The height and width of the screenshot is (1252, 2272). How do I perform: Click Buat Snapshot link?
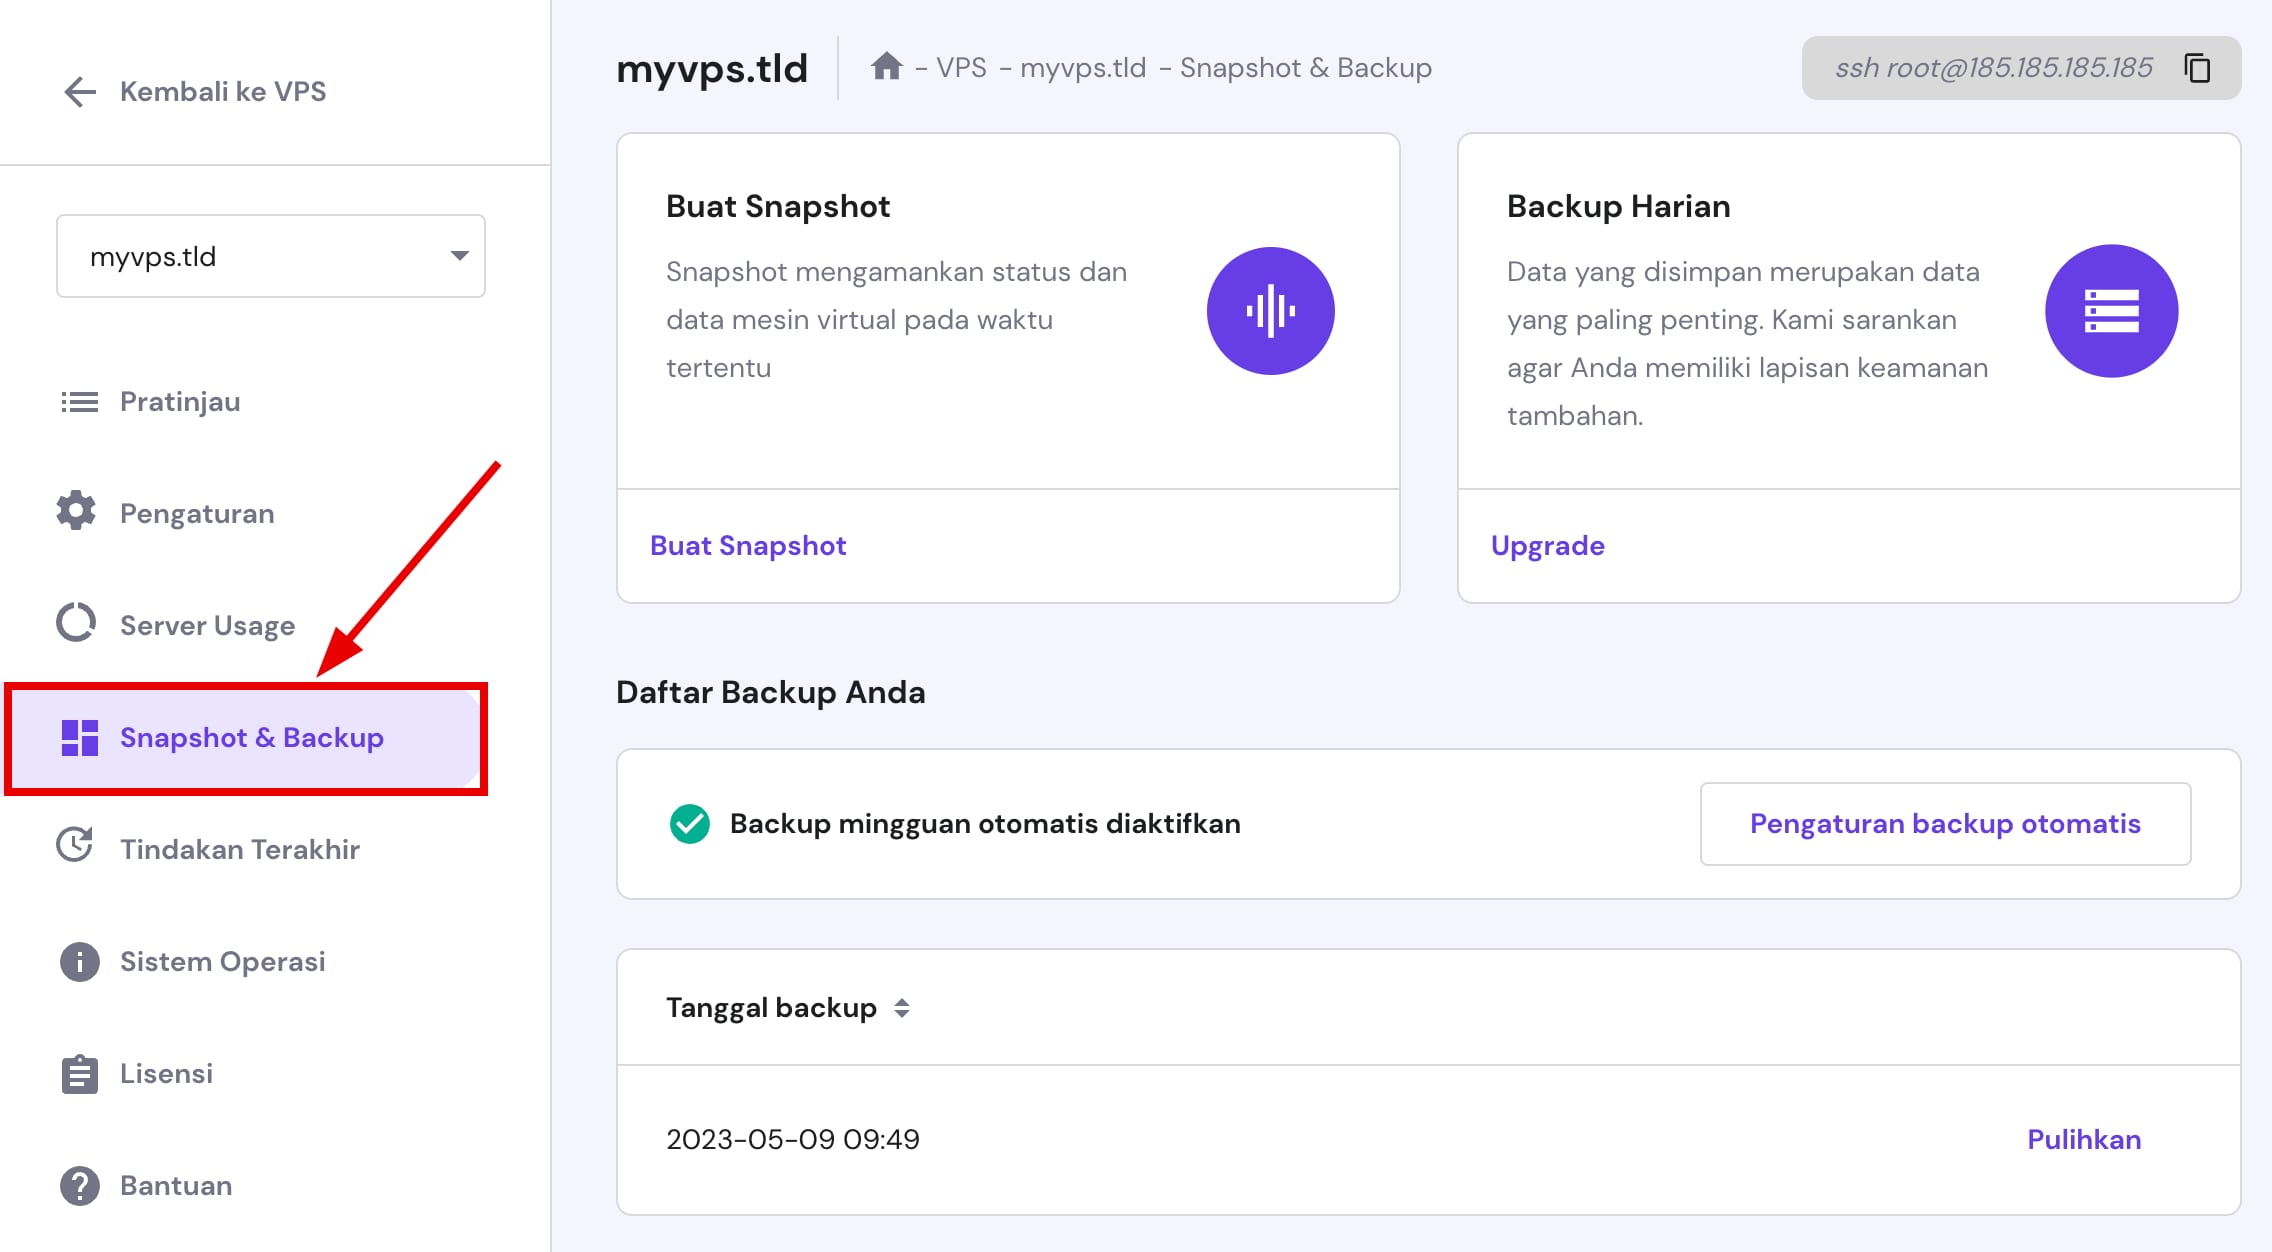(x=747, y=545)
